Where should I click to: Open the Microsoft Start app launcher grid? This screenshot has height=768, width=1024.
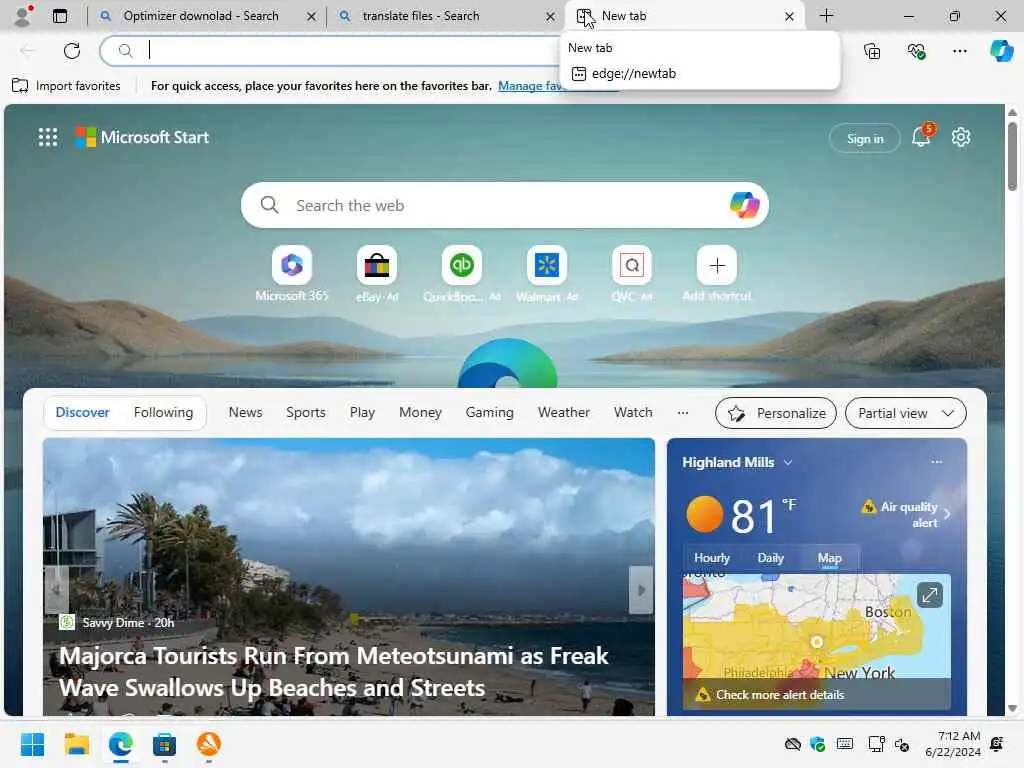click(48, 137)
